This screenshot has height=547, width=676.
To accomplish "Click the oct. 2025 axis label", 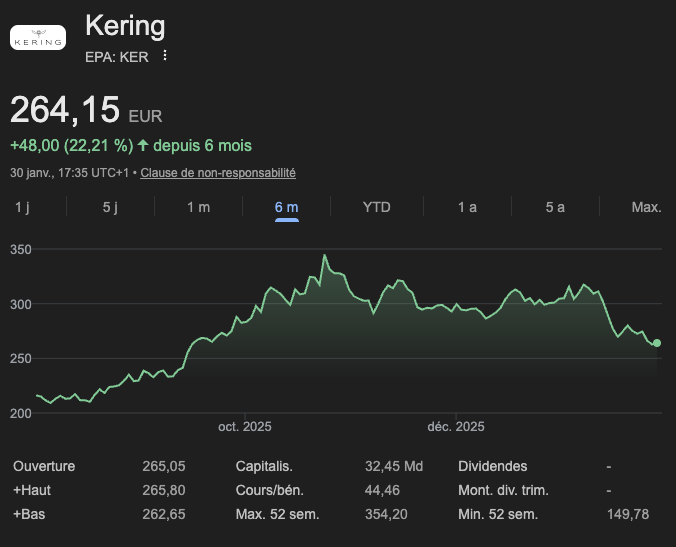I will click(245, 427).
